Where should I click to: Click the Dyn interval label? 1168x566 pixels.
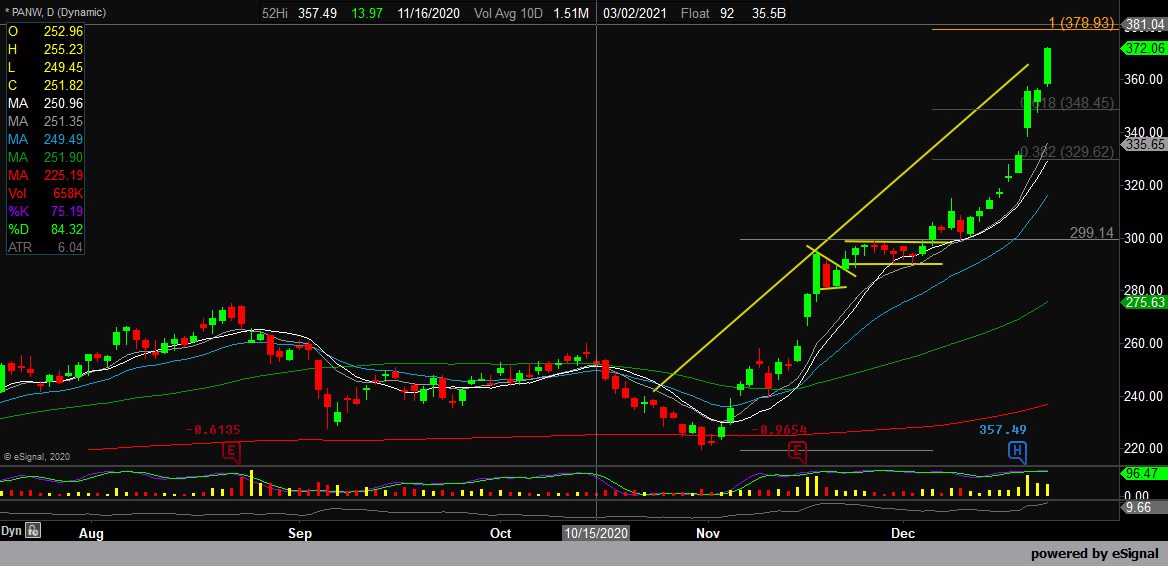click(11, 531)
